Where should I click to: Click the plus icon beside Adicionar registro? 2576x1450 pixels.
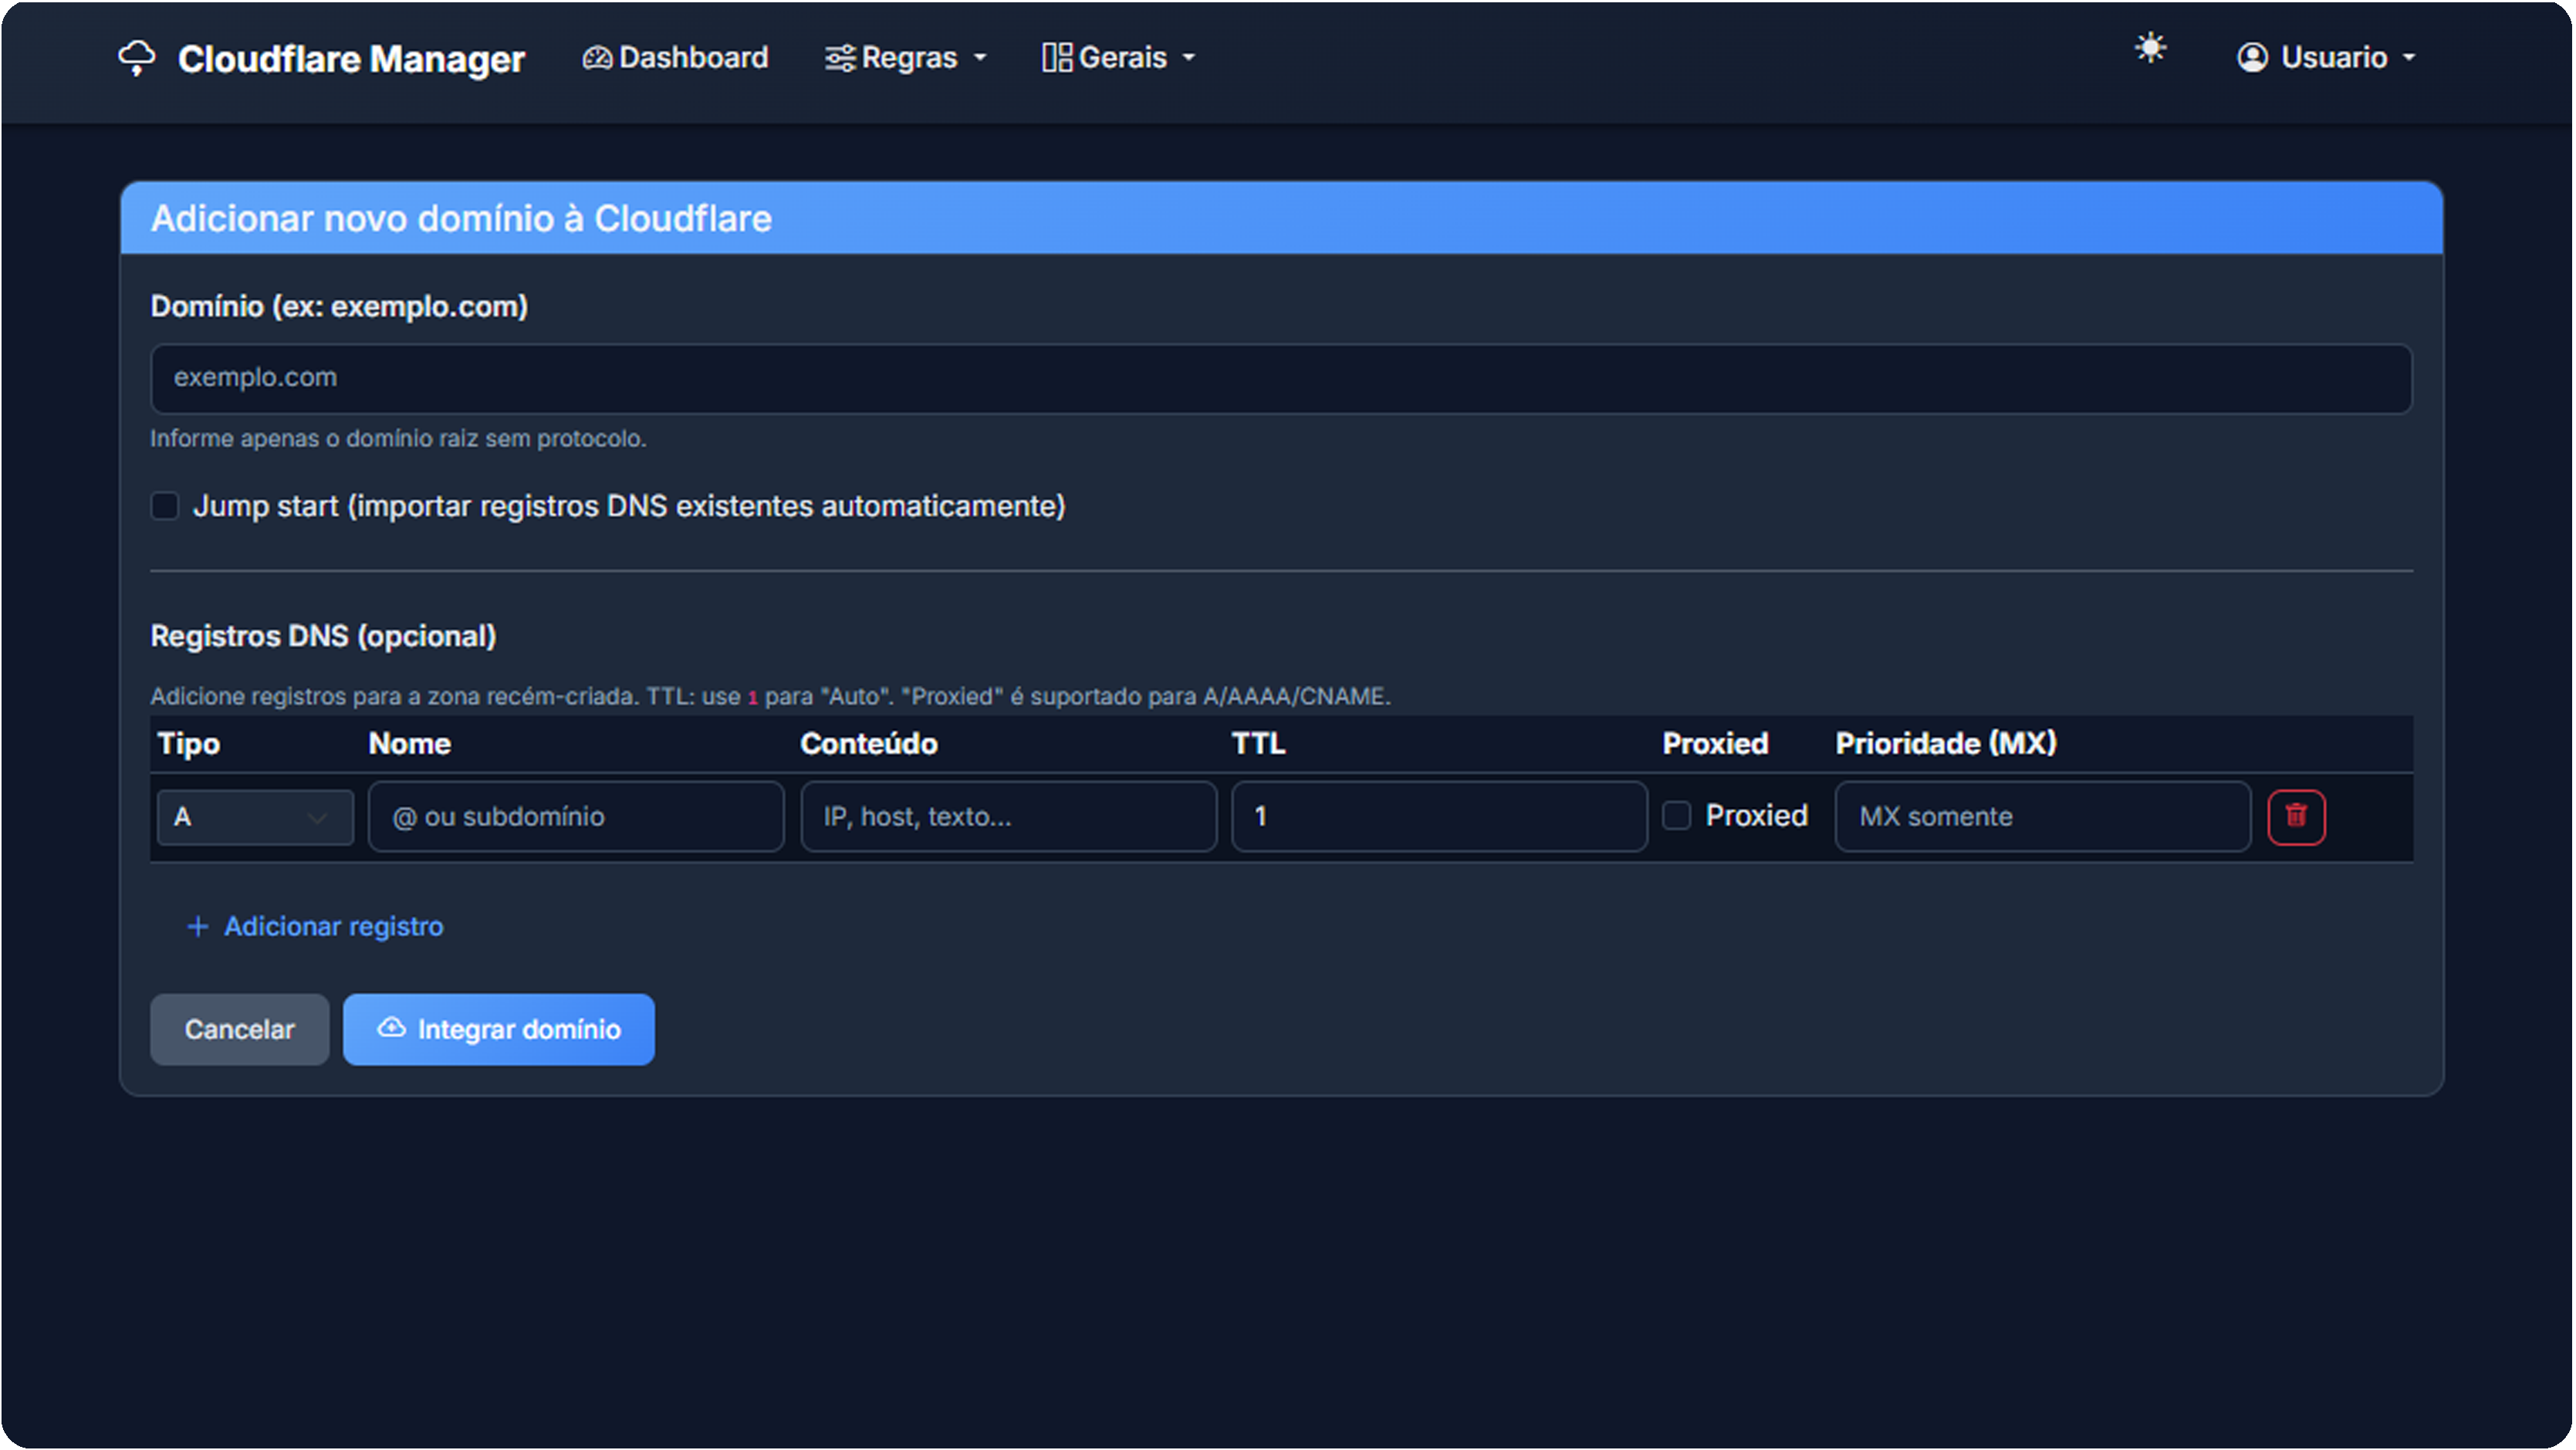tap(198, 927)
